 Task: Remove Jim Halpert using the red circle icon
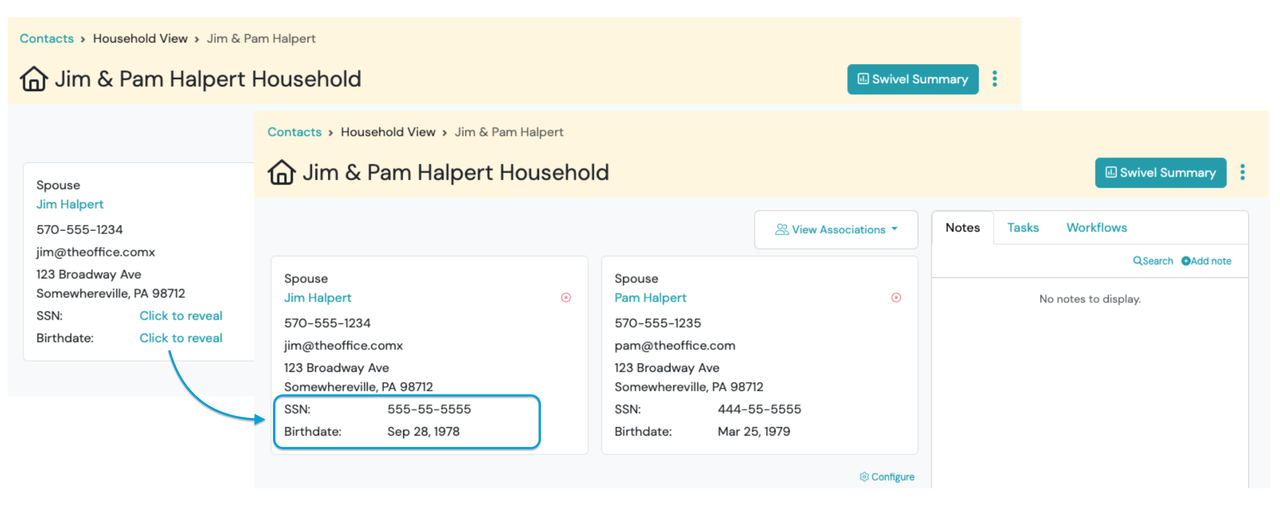566,298
